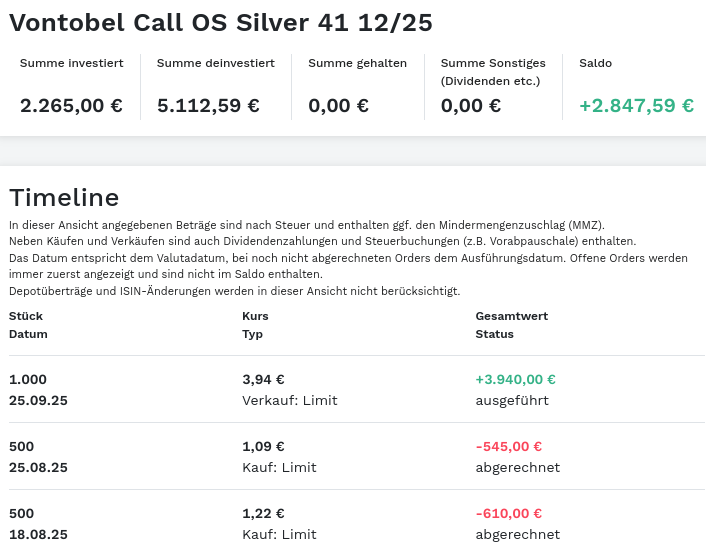The image size is (706, 548).
Task: Click the -610,00 € amount
Action: 508,513
